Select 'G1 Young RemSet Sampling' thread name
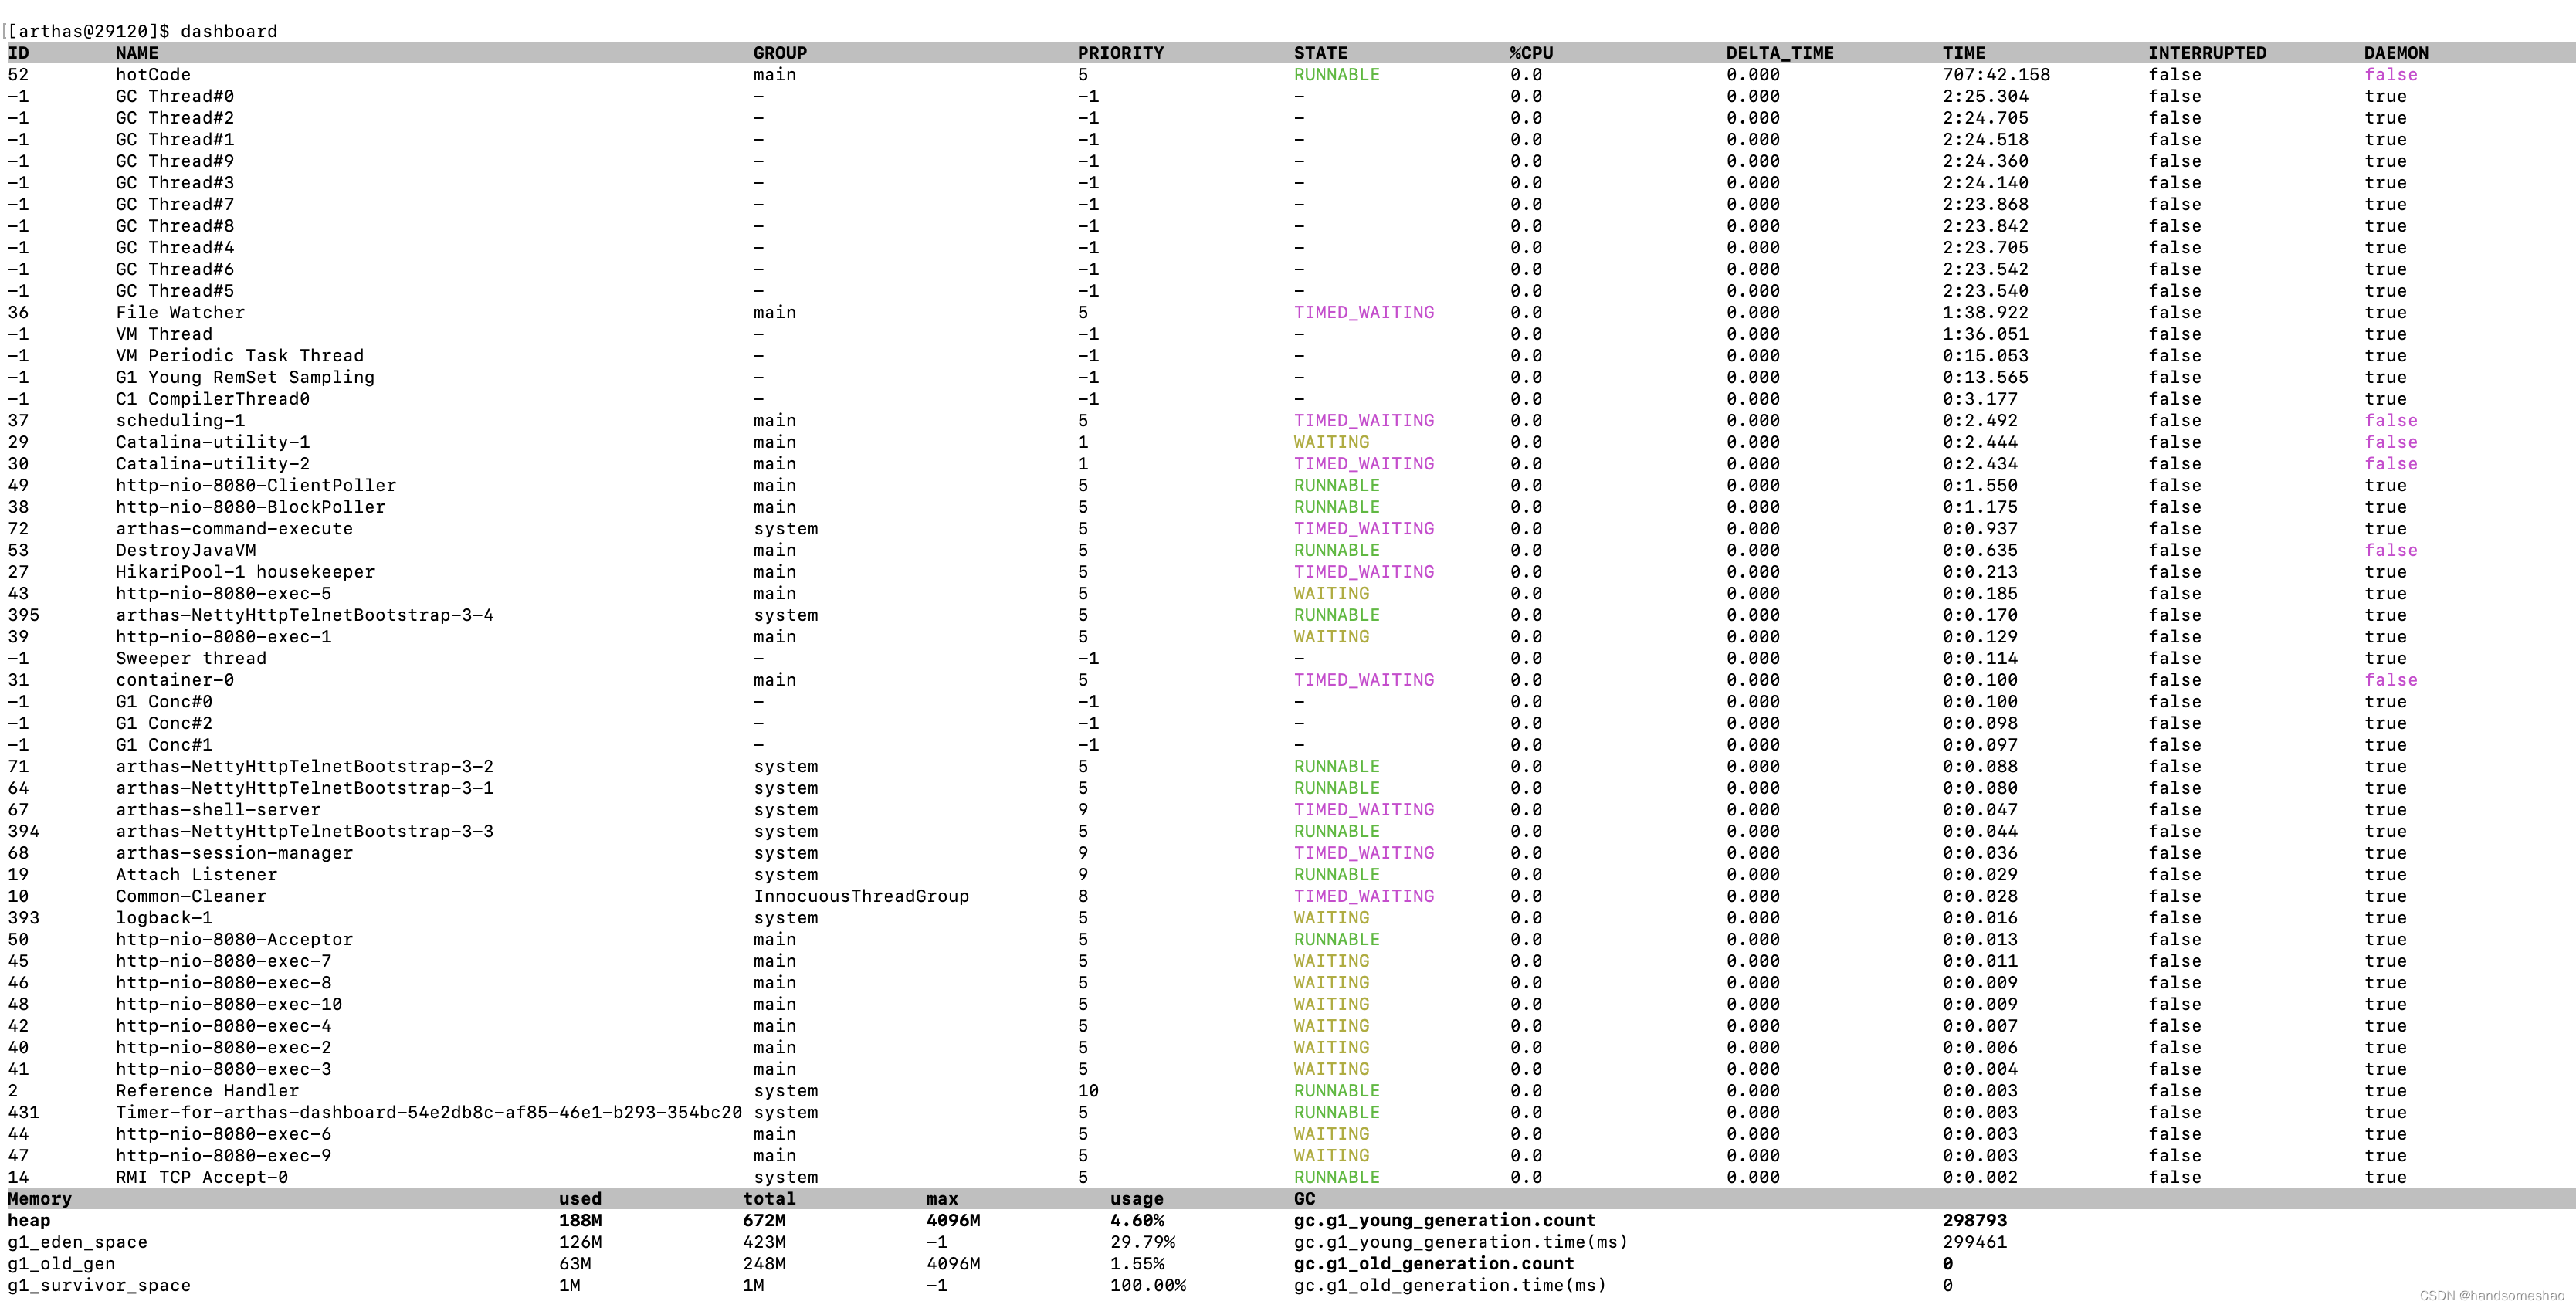This screenshot has height=1308, width=2576. point(245,377)
